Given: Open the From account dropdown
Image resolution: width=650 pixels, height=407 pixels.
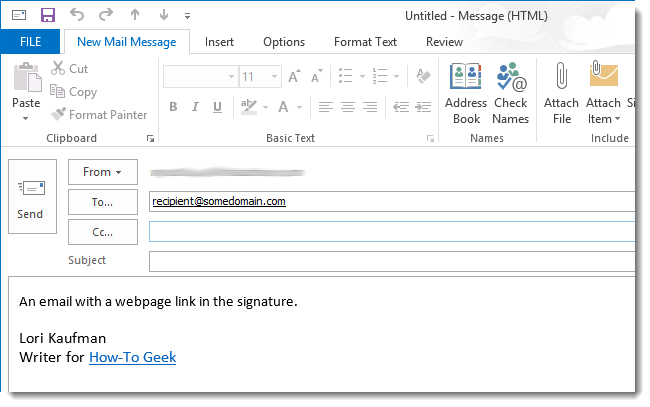Looking at the screenshot, I should 103,172.
